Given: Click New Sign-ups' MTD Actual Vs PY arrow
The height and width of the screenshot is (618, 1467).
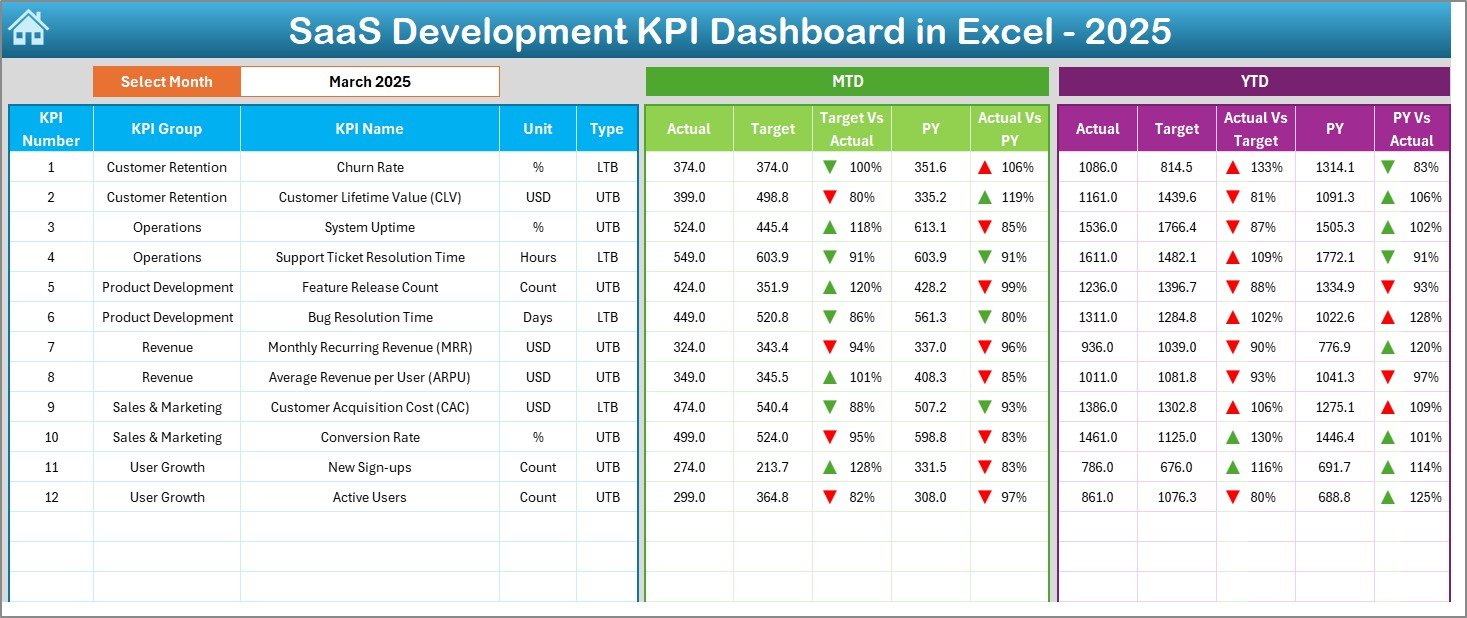Looking at the screenshot, I should point(985,468).
